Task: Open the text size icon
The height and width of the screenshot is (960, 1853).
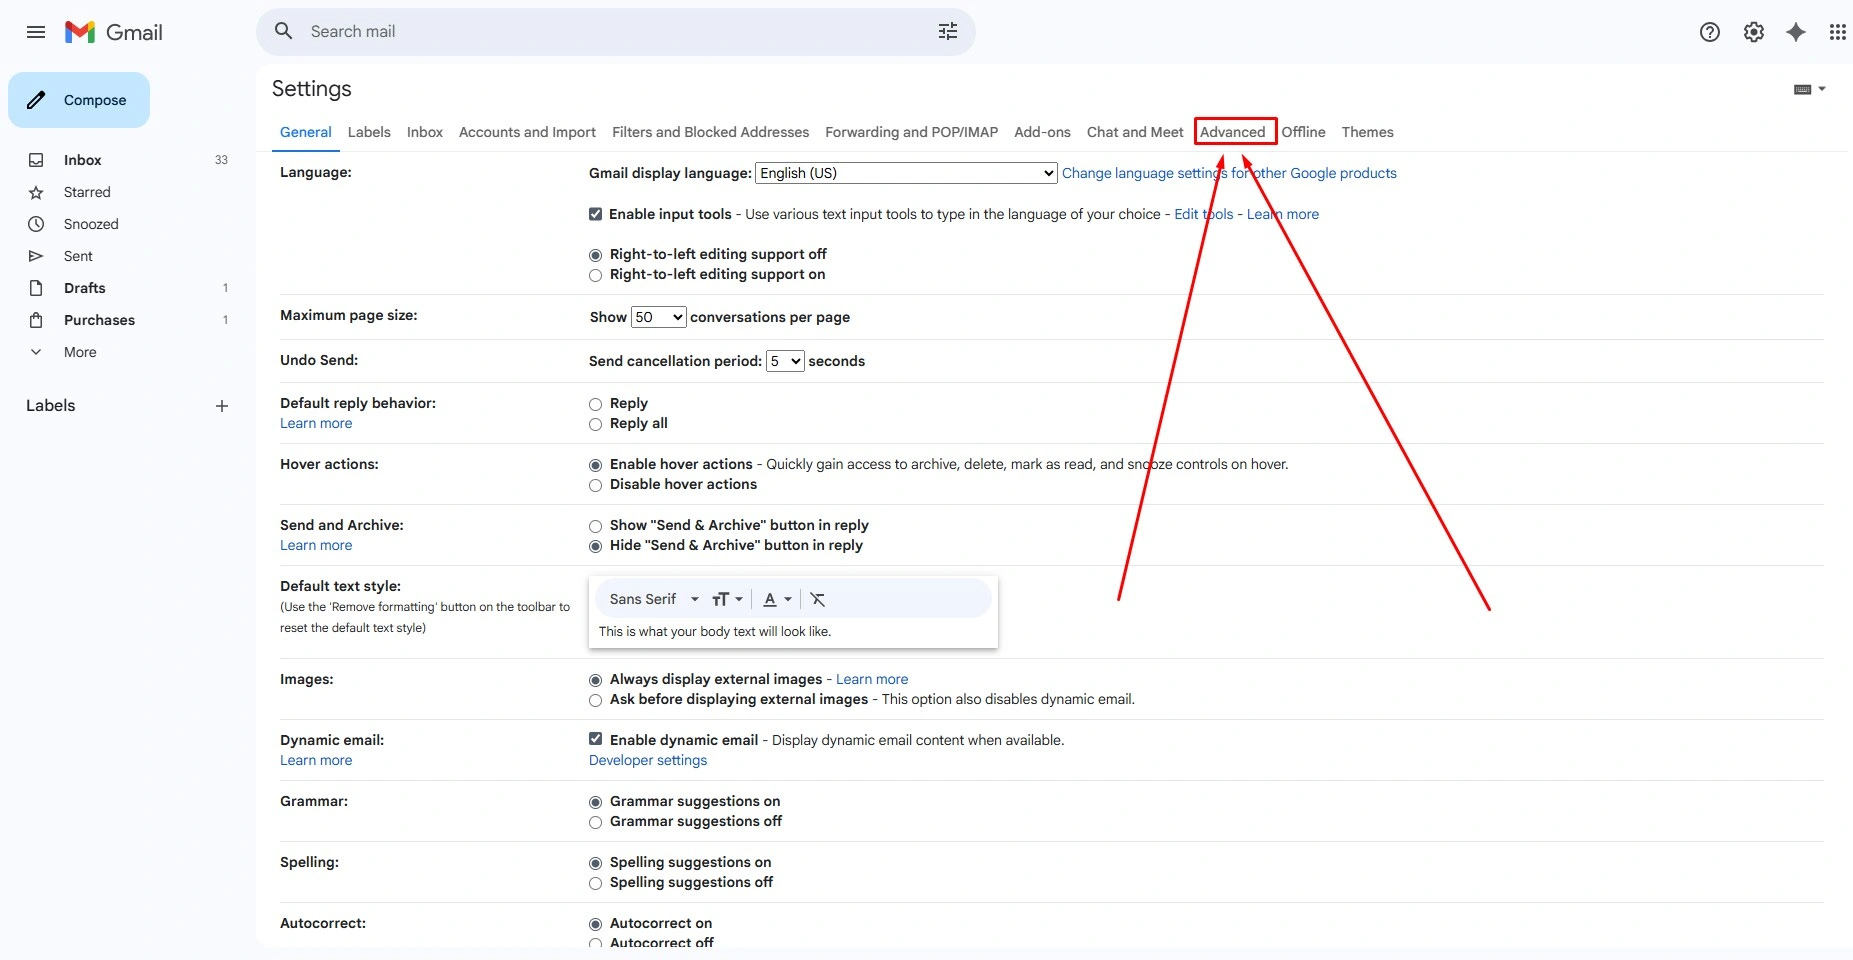Action: [x=727, y=599]
